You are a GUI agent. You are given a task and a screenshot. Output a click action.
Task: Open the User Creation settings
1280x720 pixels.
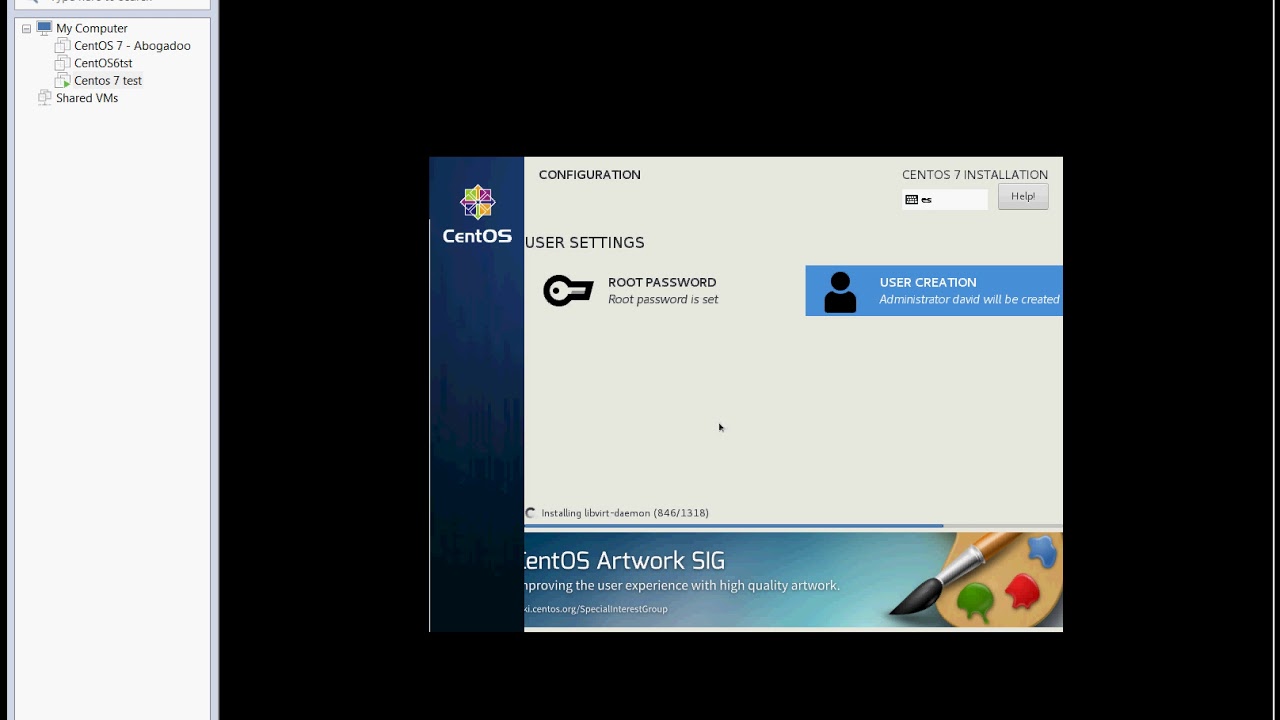[x=934, y=291]
